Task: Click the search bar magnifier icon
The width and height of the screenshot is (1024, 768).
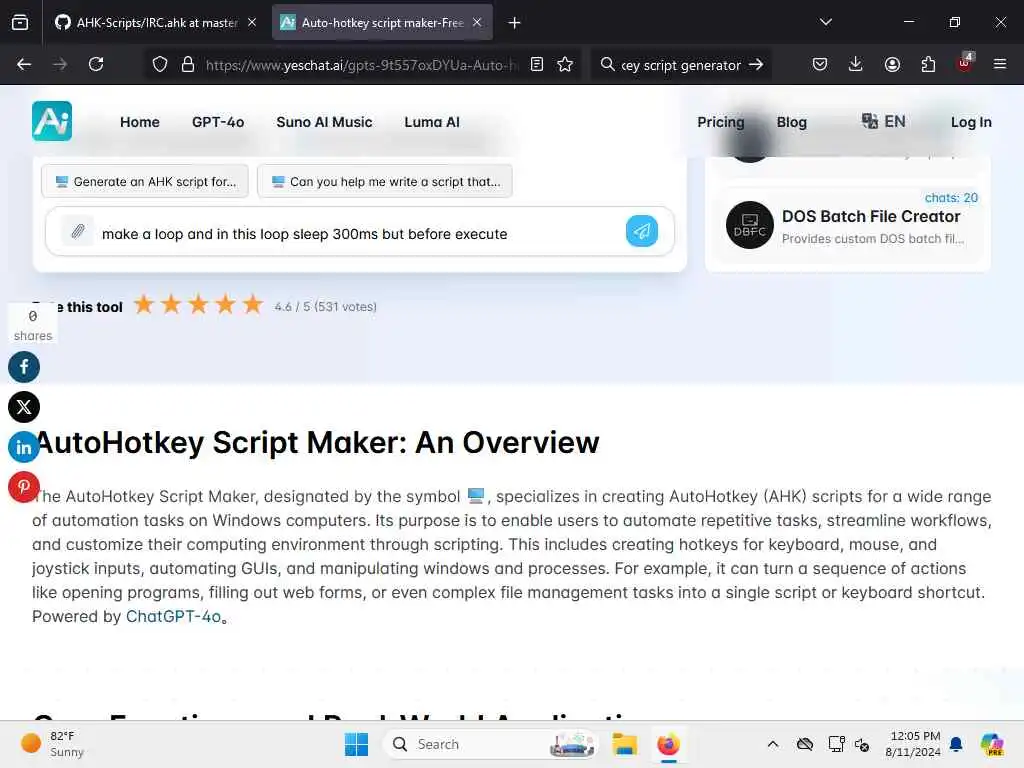Action: [607, 65]
